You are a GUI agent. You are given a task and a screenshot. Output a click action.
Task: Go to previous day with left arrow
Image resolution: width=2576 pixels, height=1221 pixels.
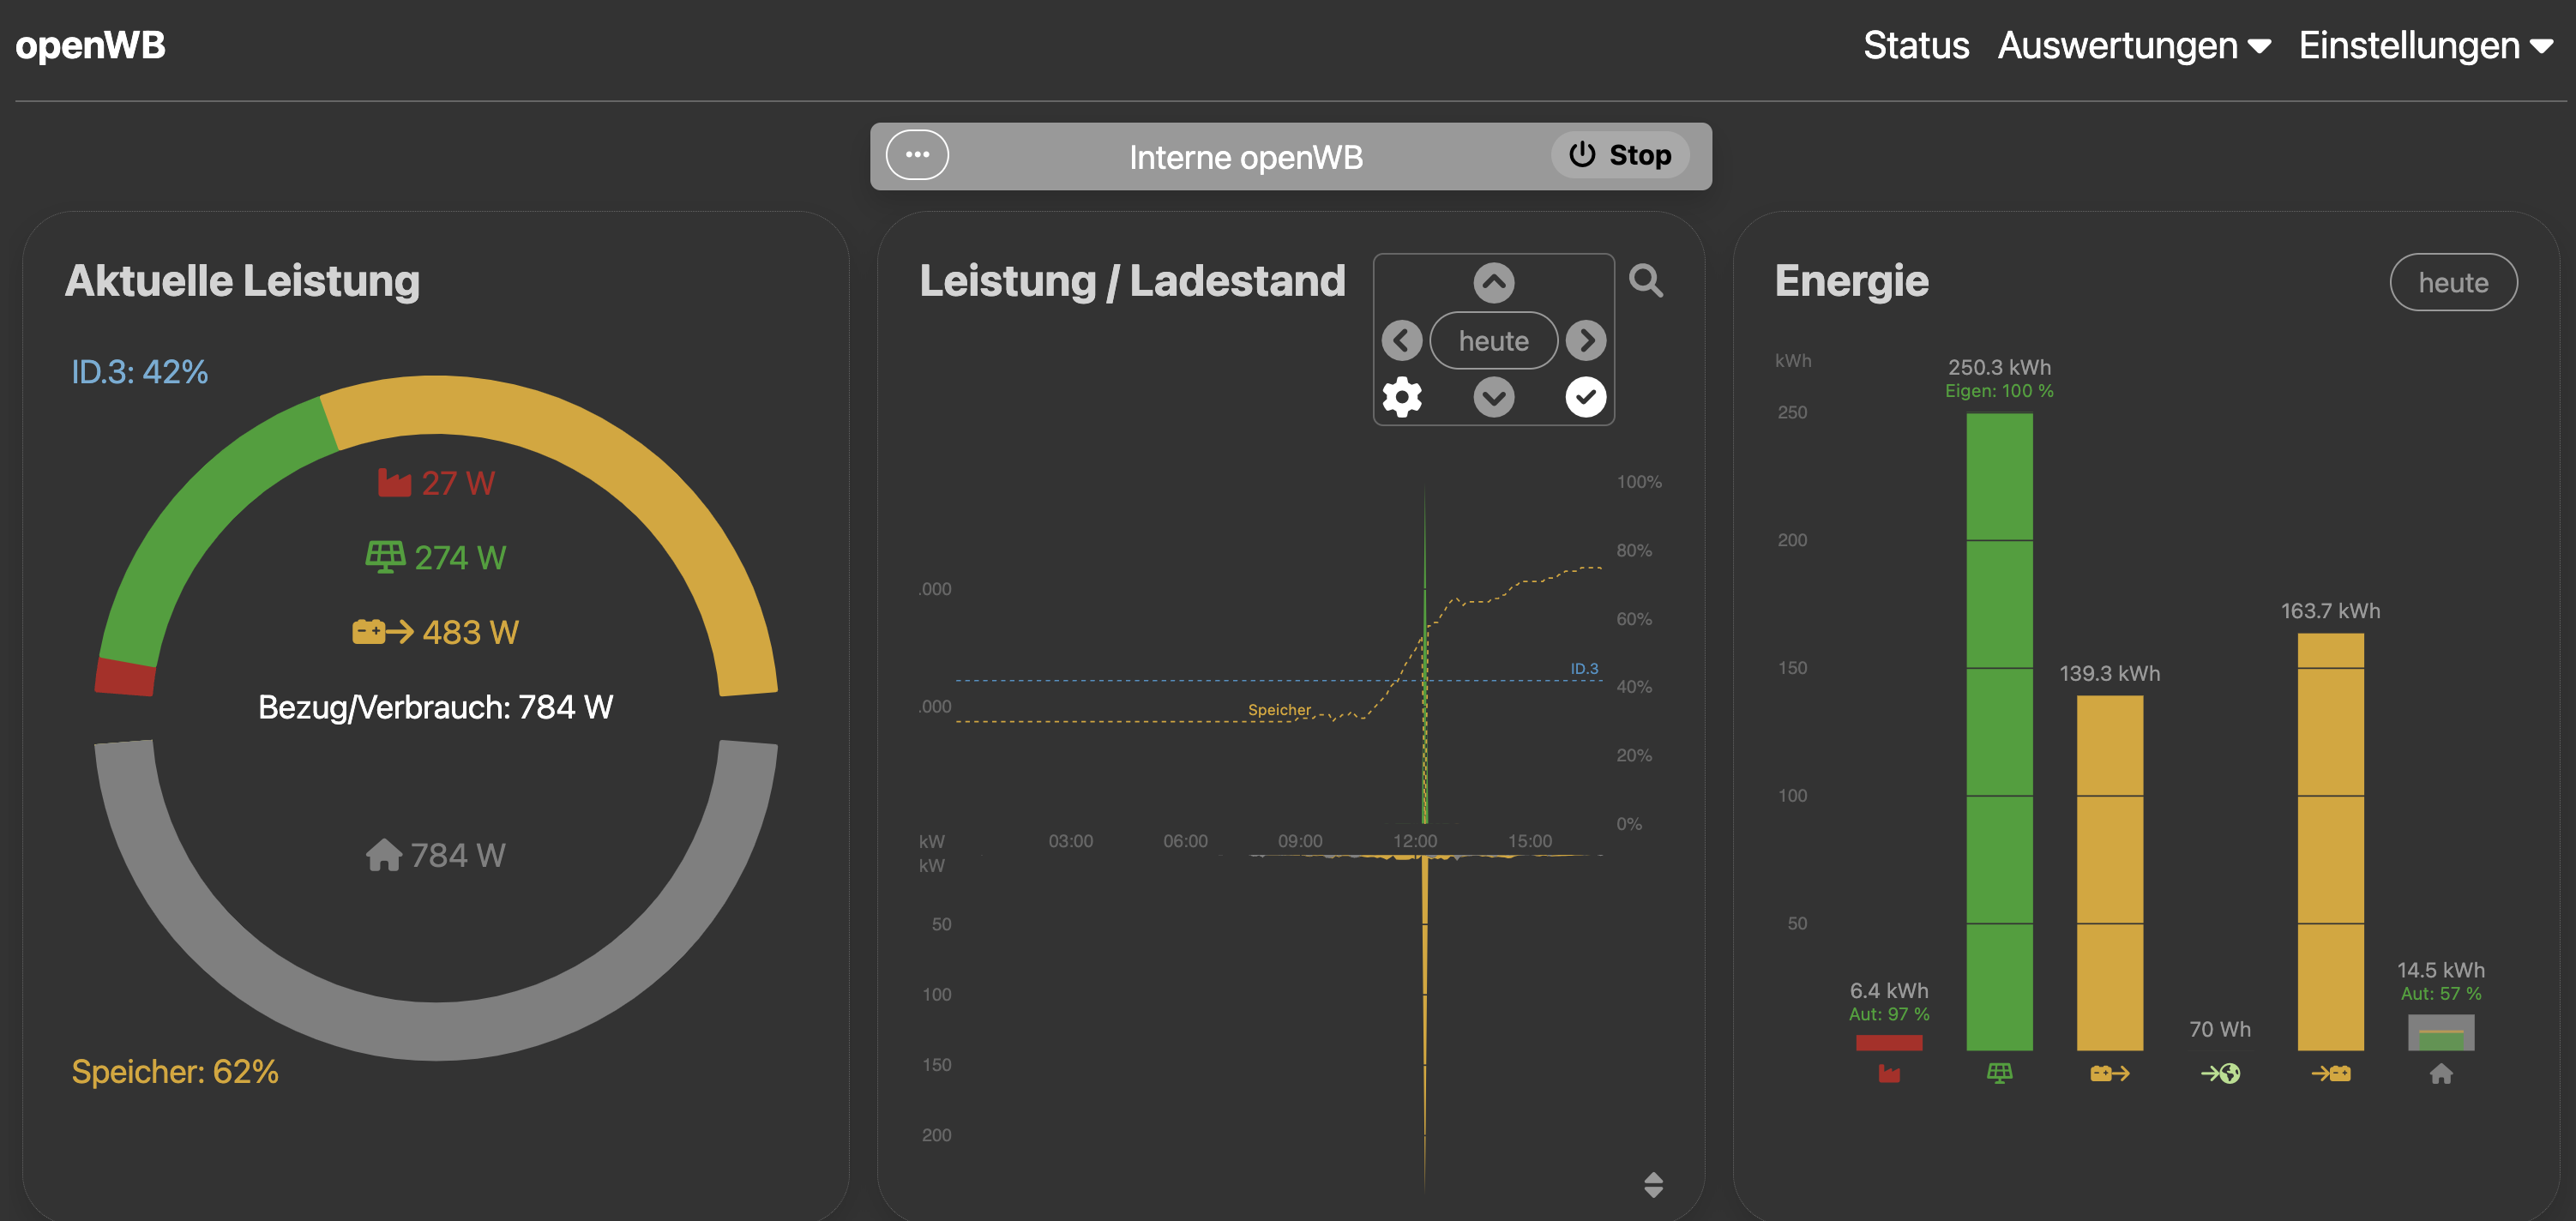(1401, 341)
